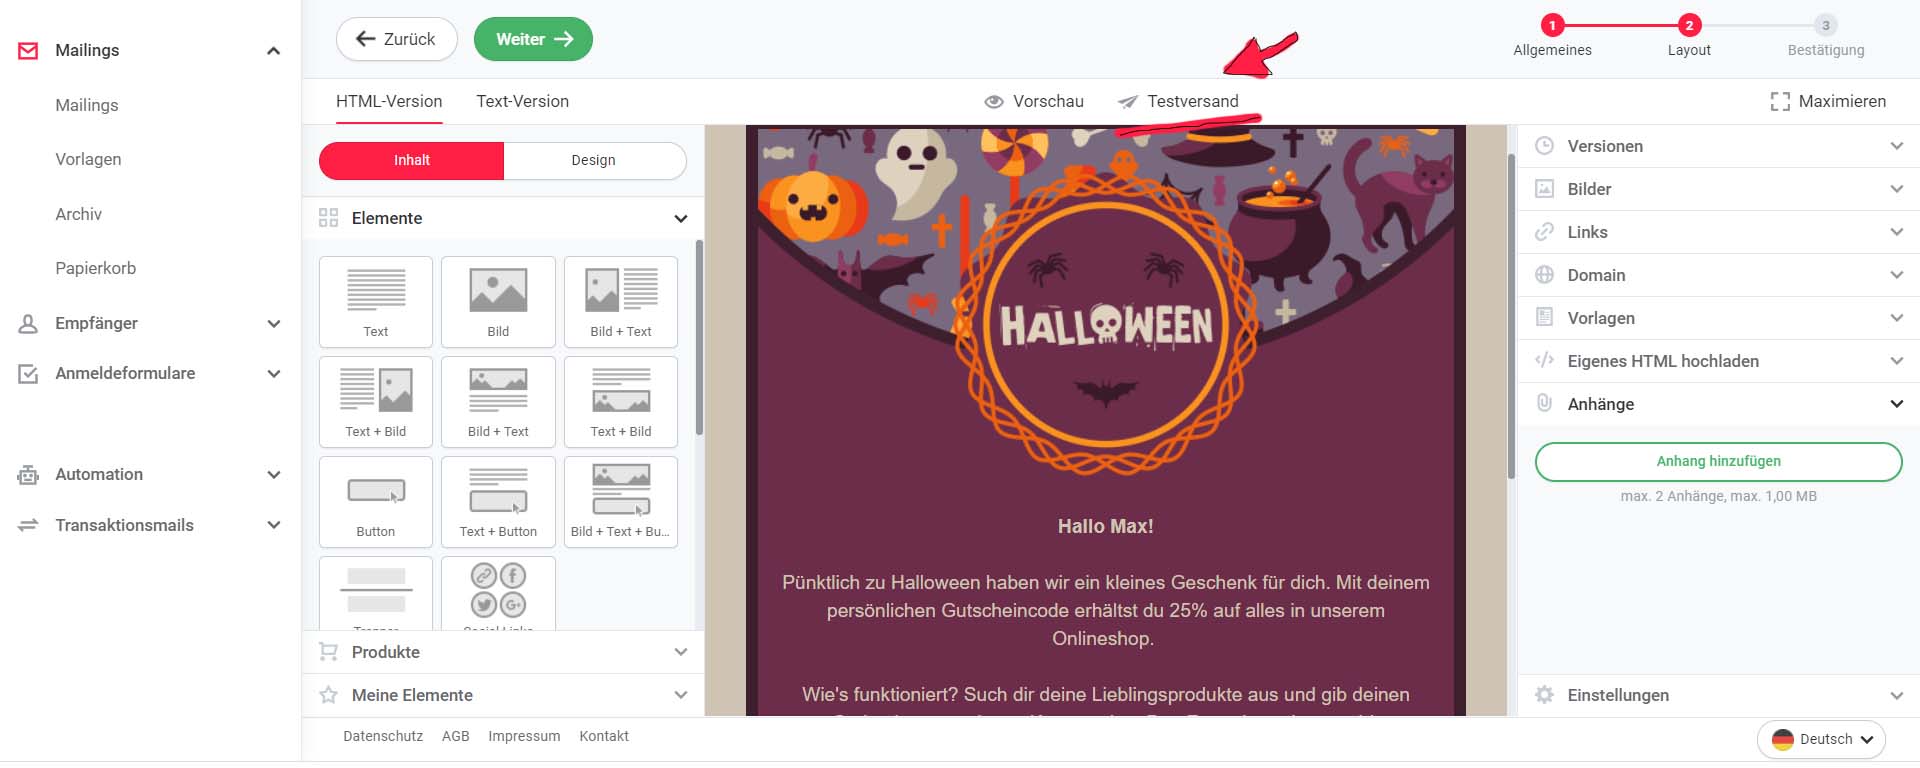Collapse the Elemente panel chevron
This screenshot has width=1920, height=768.
pyautogui.click(x=681, y=218)
